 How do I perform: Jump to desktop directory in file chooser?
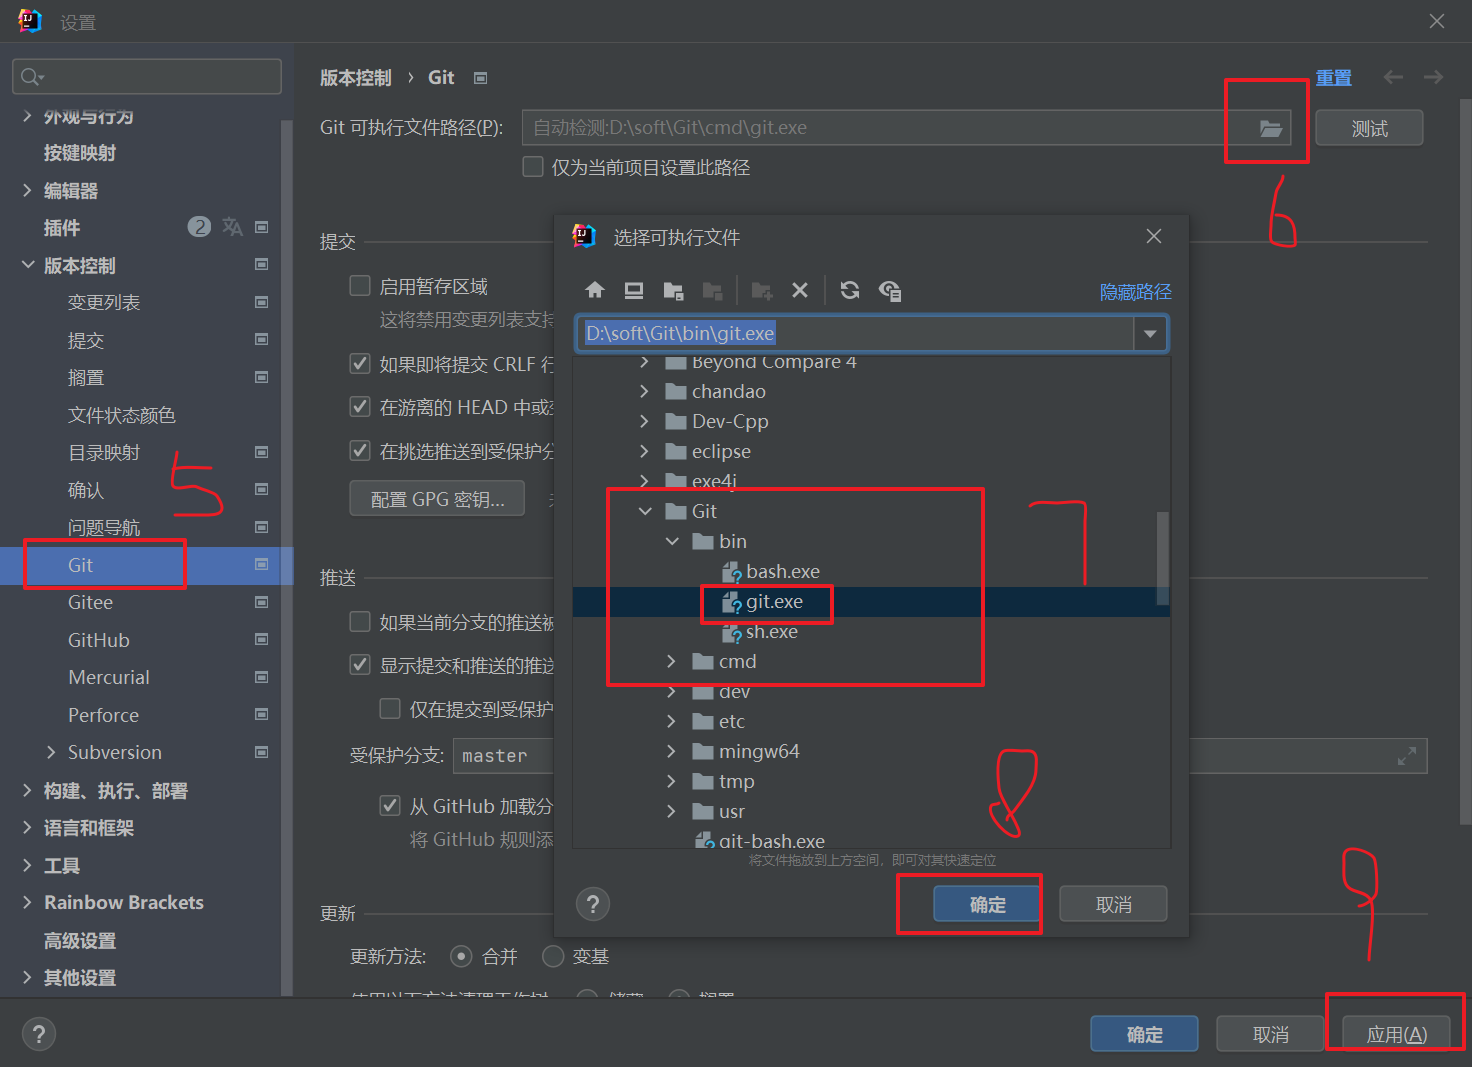634,290
